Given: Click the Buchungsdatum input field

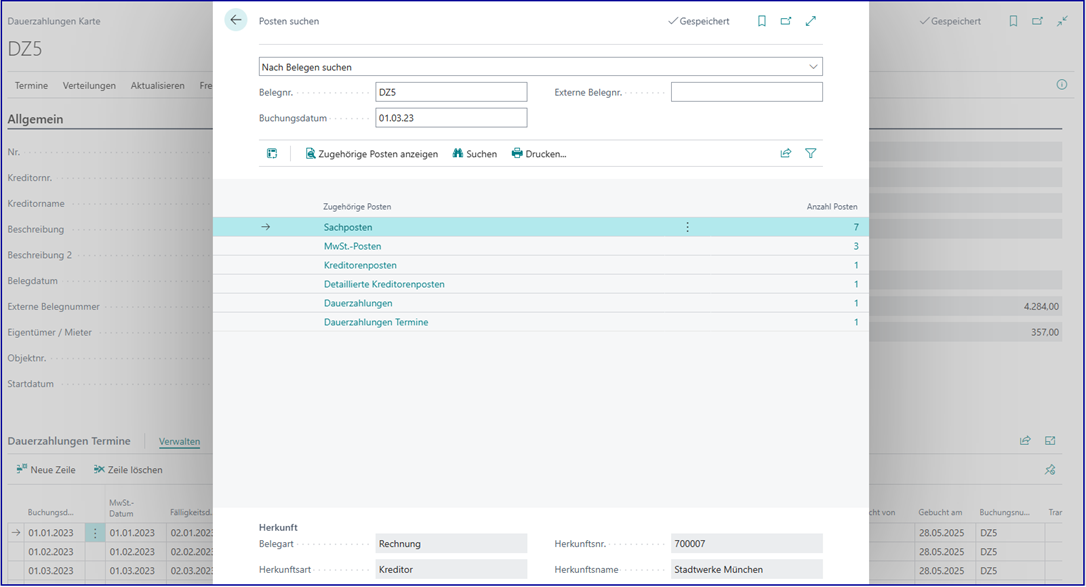Looking at the screenshot, I should (x=450, y=118).
